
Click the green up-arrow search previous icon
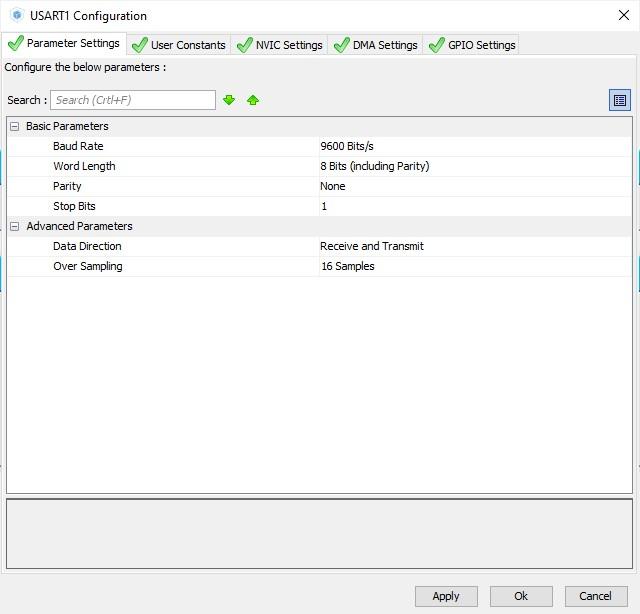(253, 100)
